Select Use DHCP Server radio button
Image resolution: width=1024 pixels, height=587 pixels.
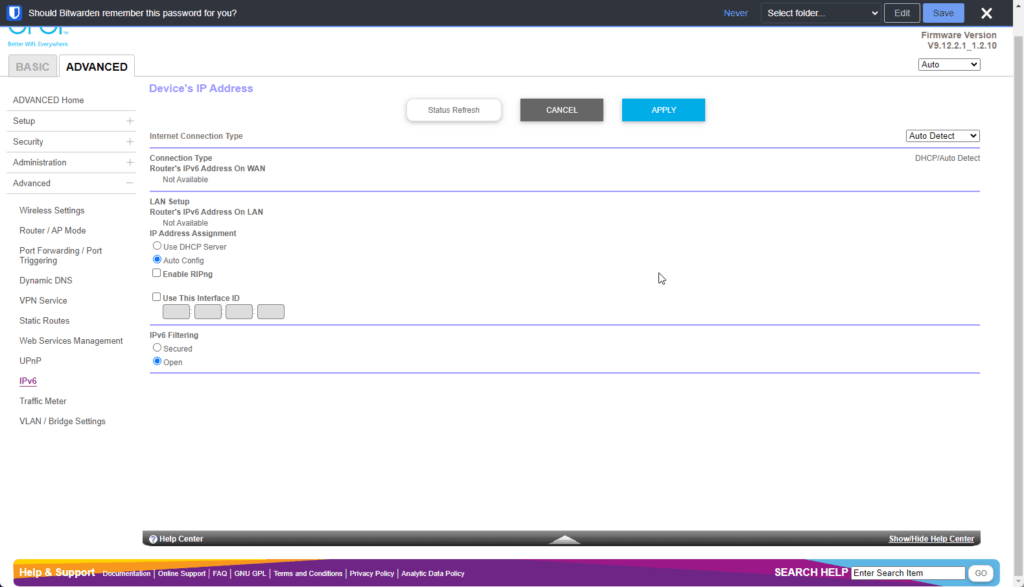pyautogui.click(x=157, y=246)
